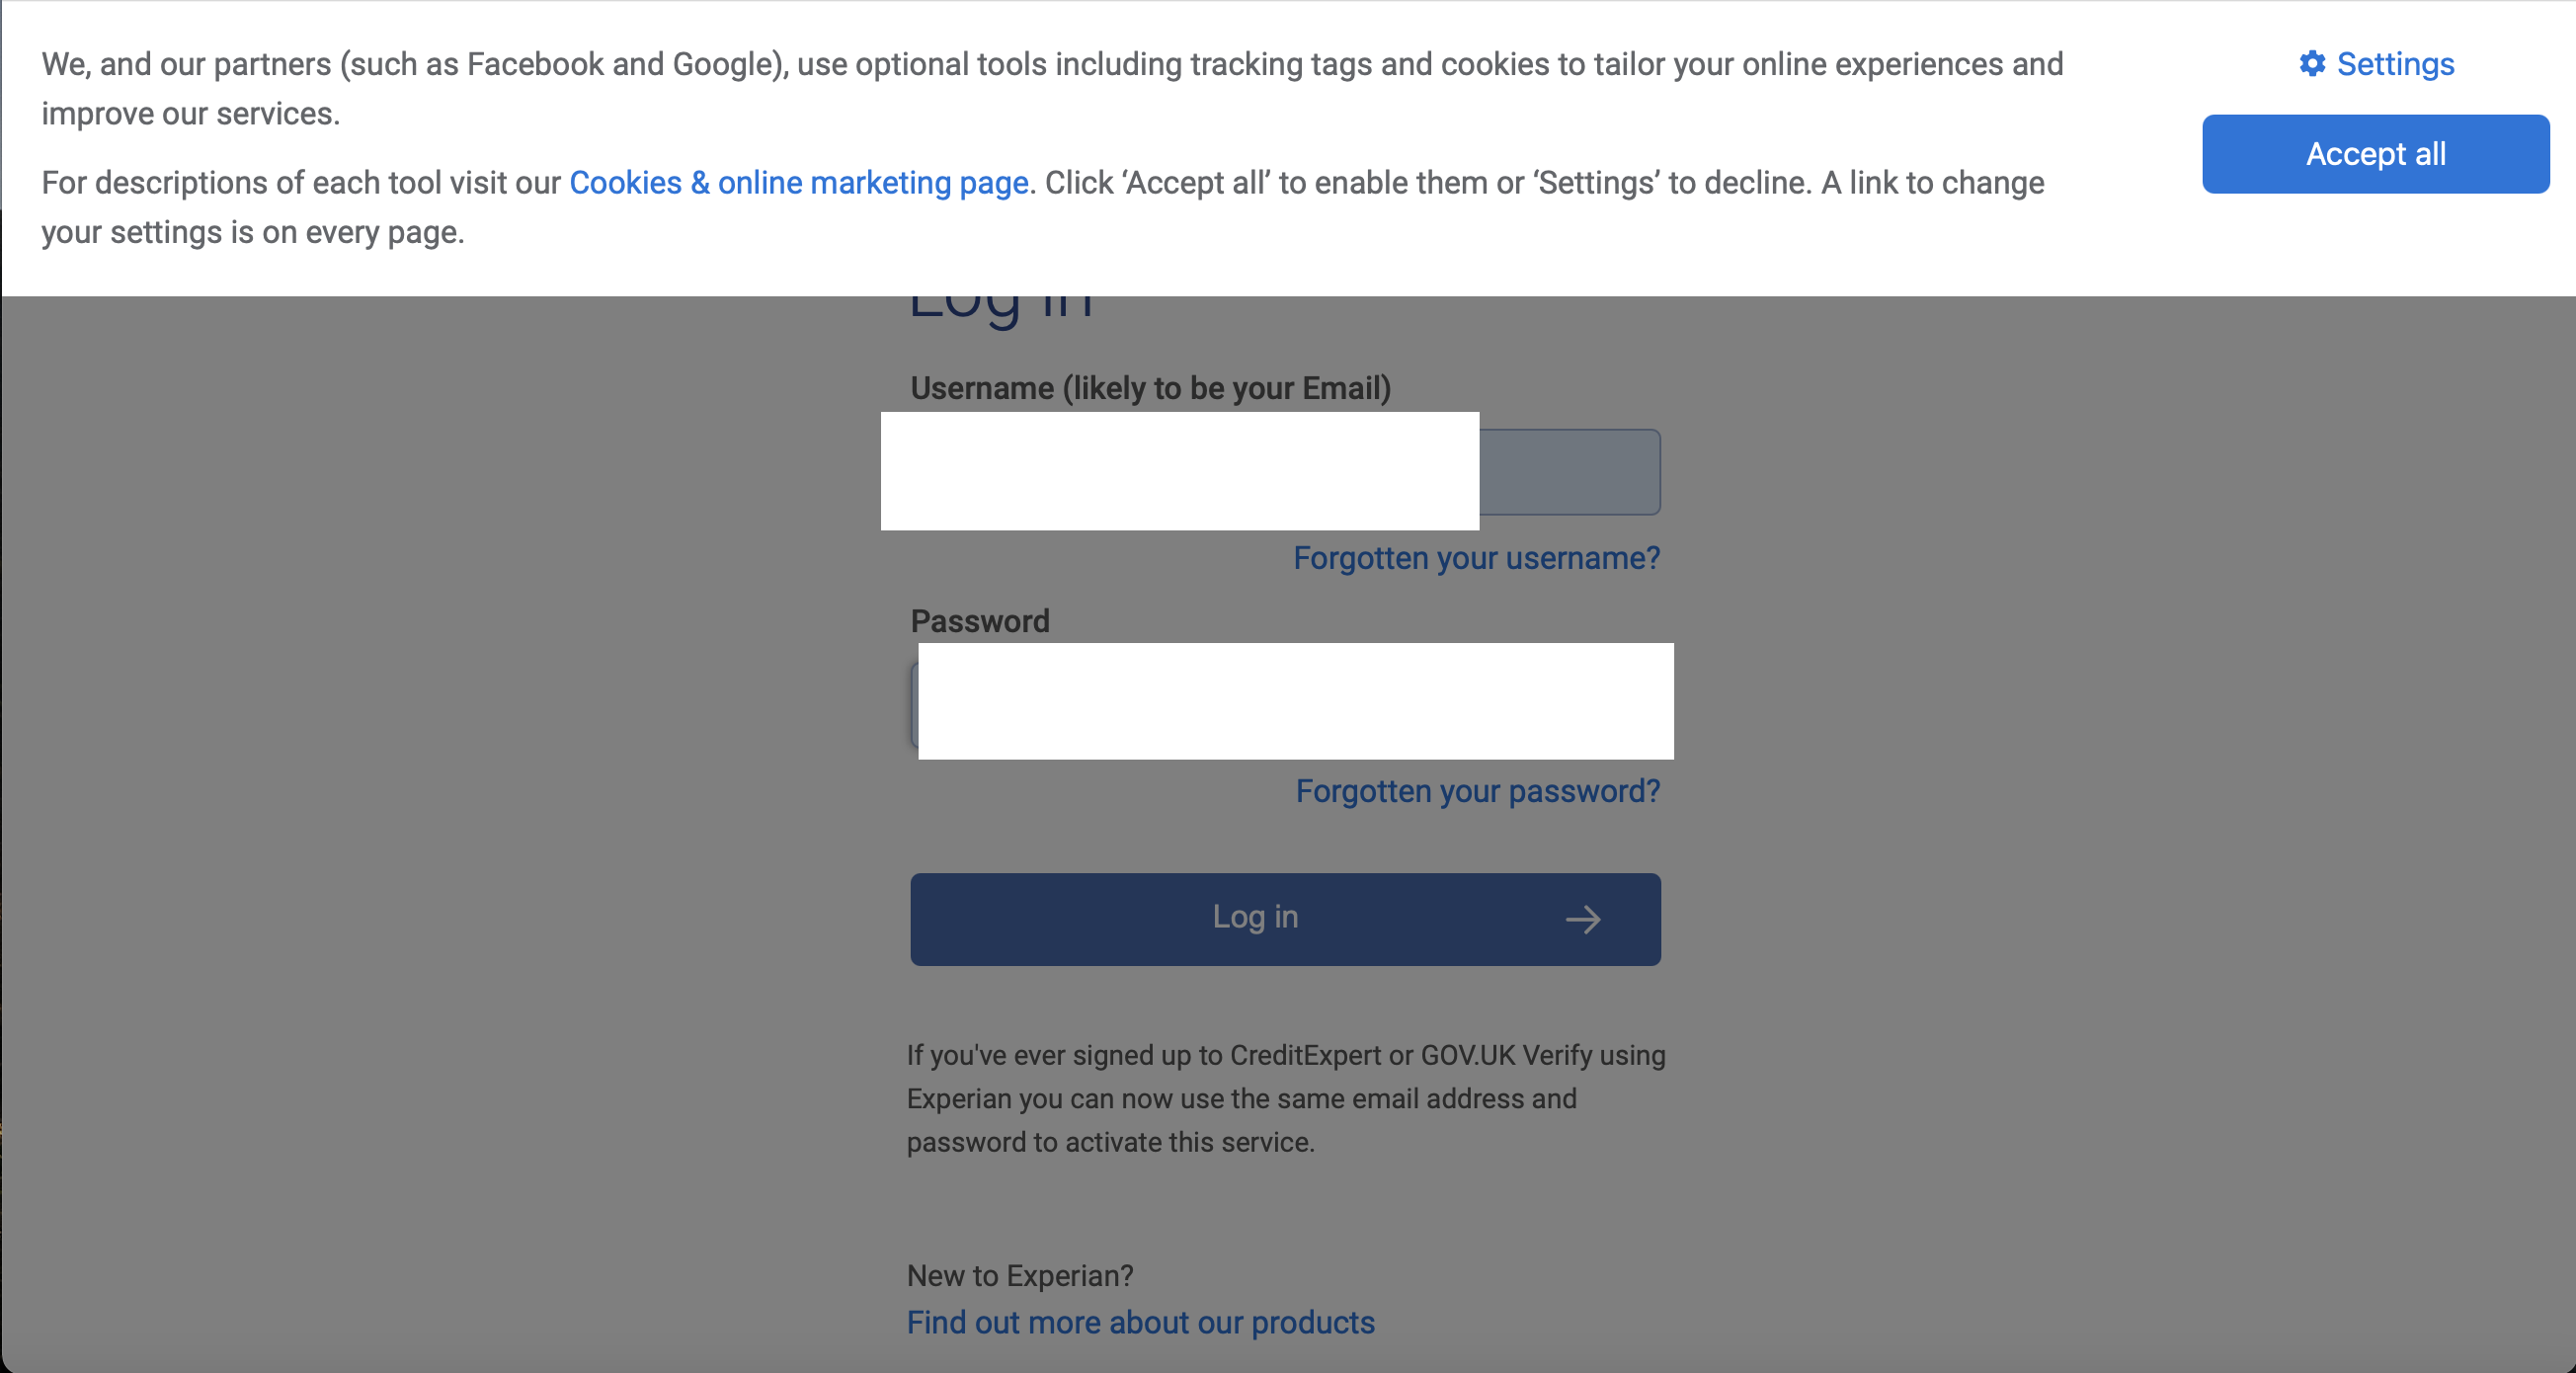Click the redacted username entry
The height and width of the screenshot is (1373, 2576).
(1180, 471)
